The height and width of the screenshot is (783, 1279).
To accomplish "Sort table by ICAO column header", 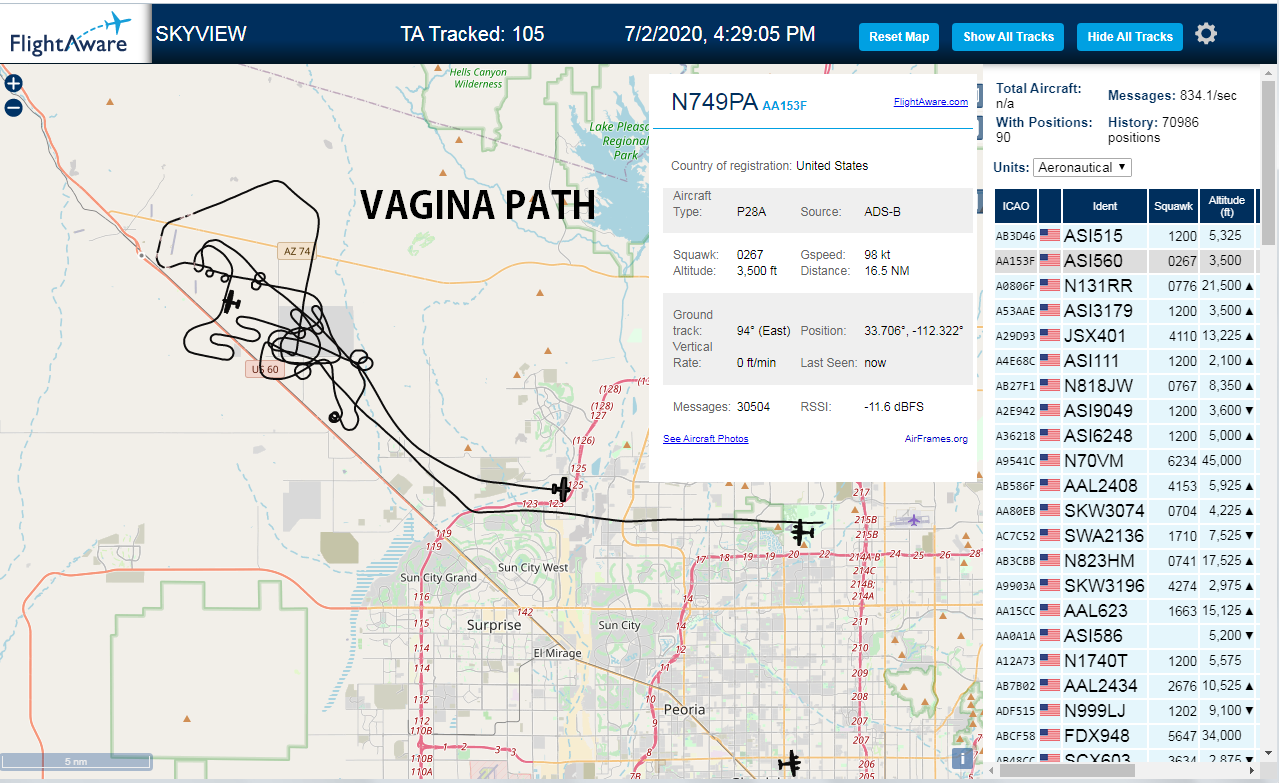I will tap(1016, 206).
